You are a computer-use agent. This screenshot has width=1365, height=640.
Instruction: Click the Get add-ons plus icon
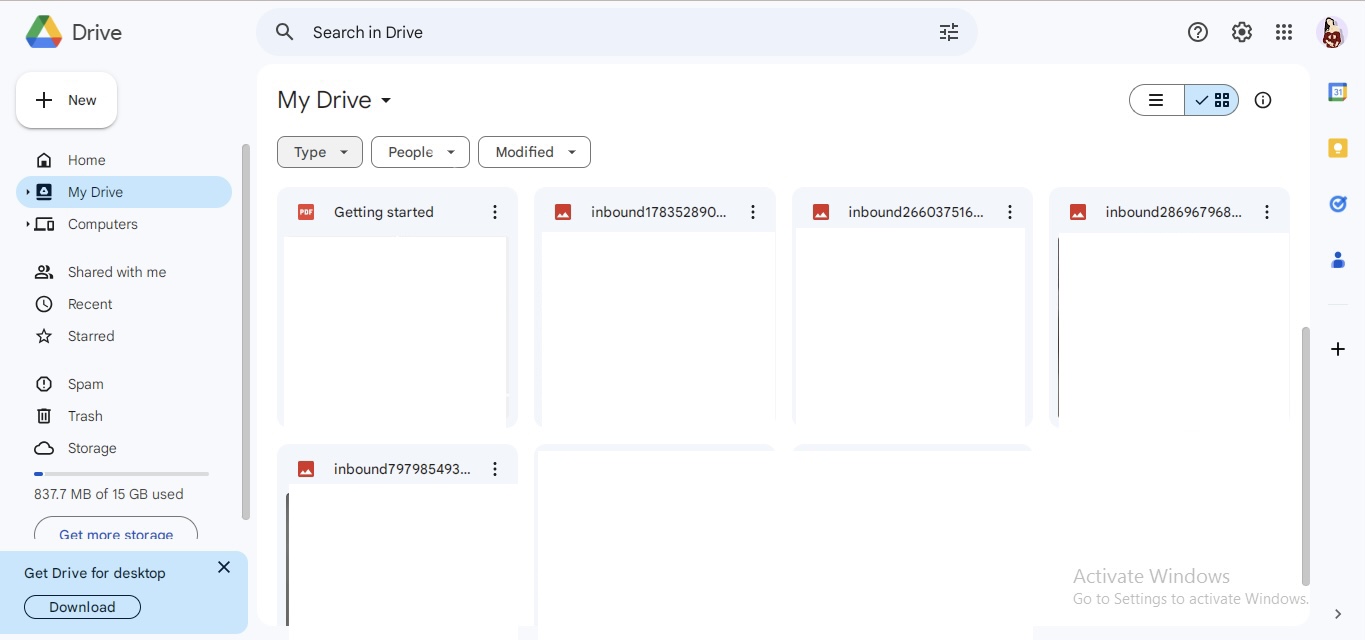click(1338, 349)
